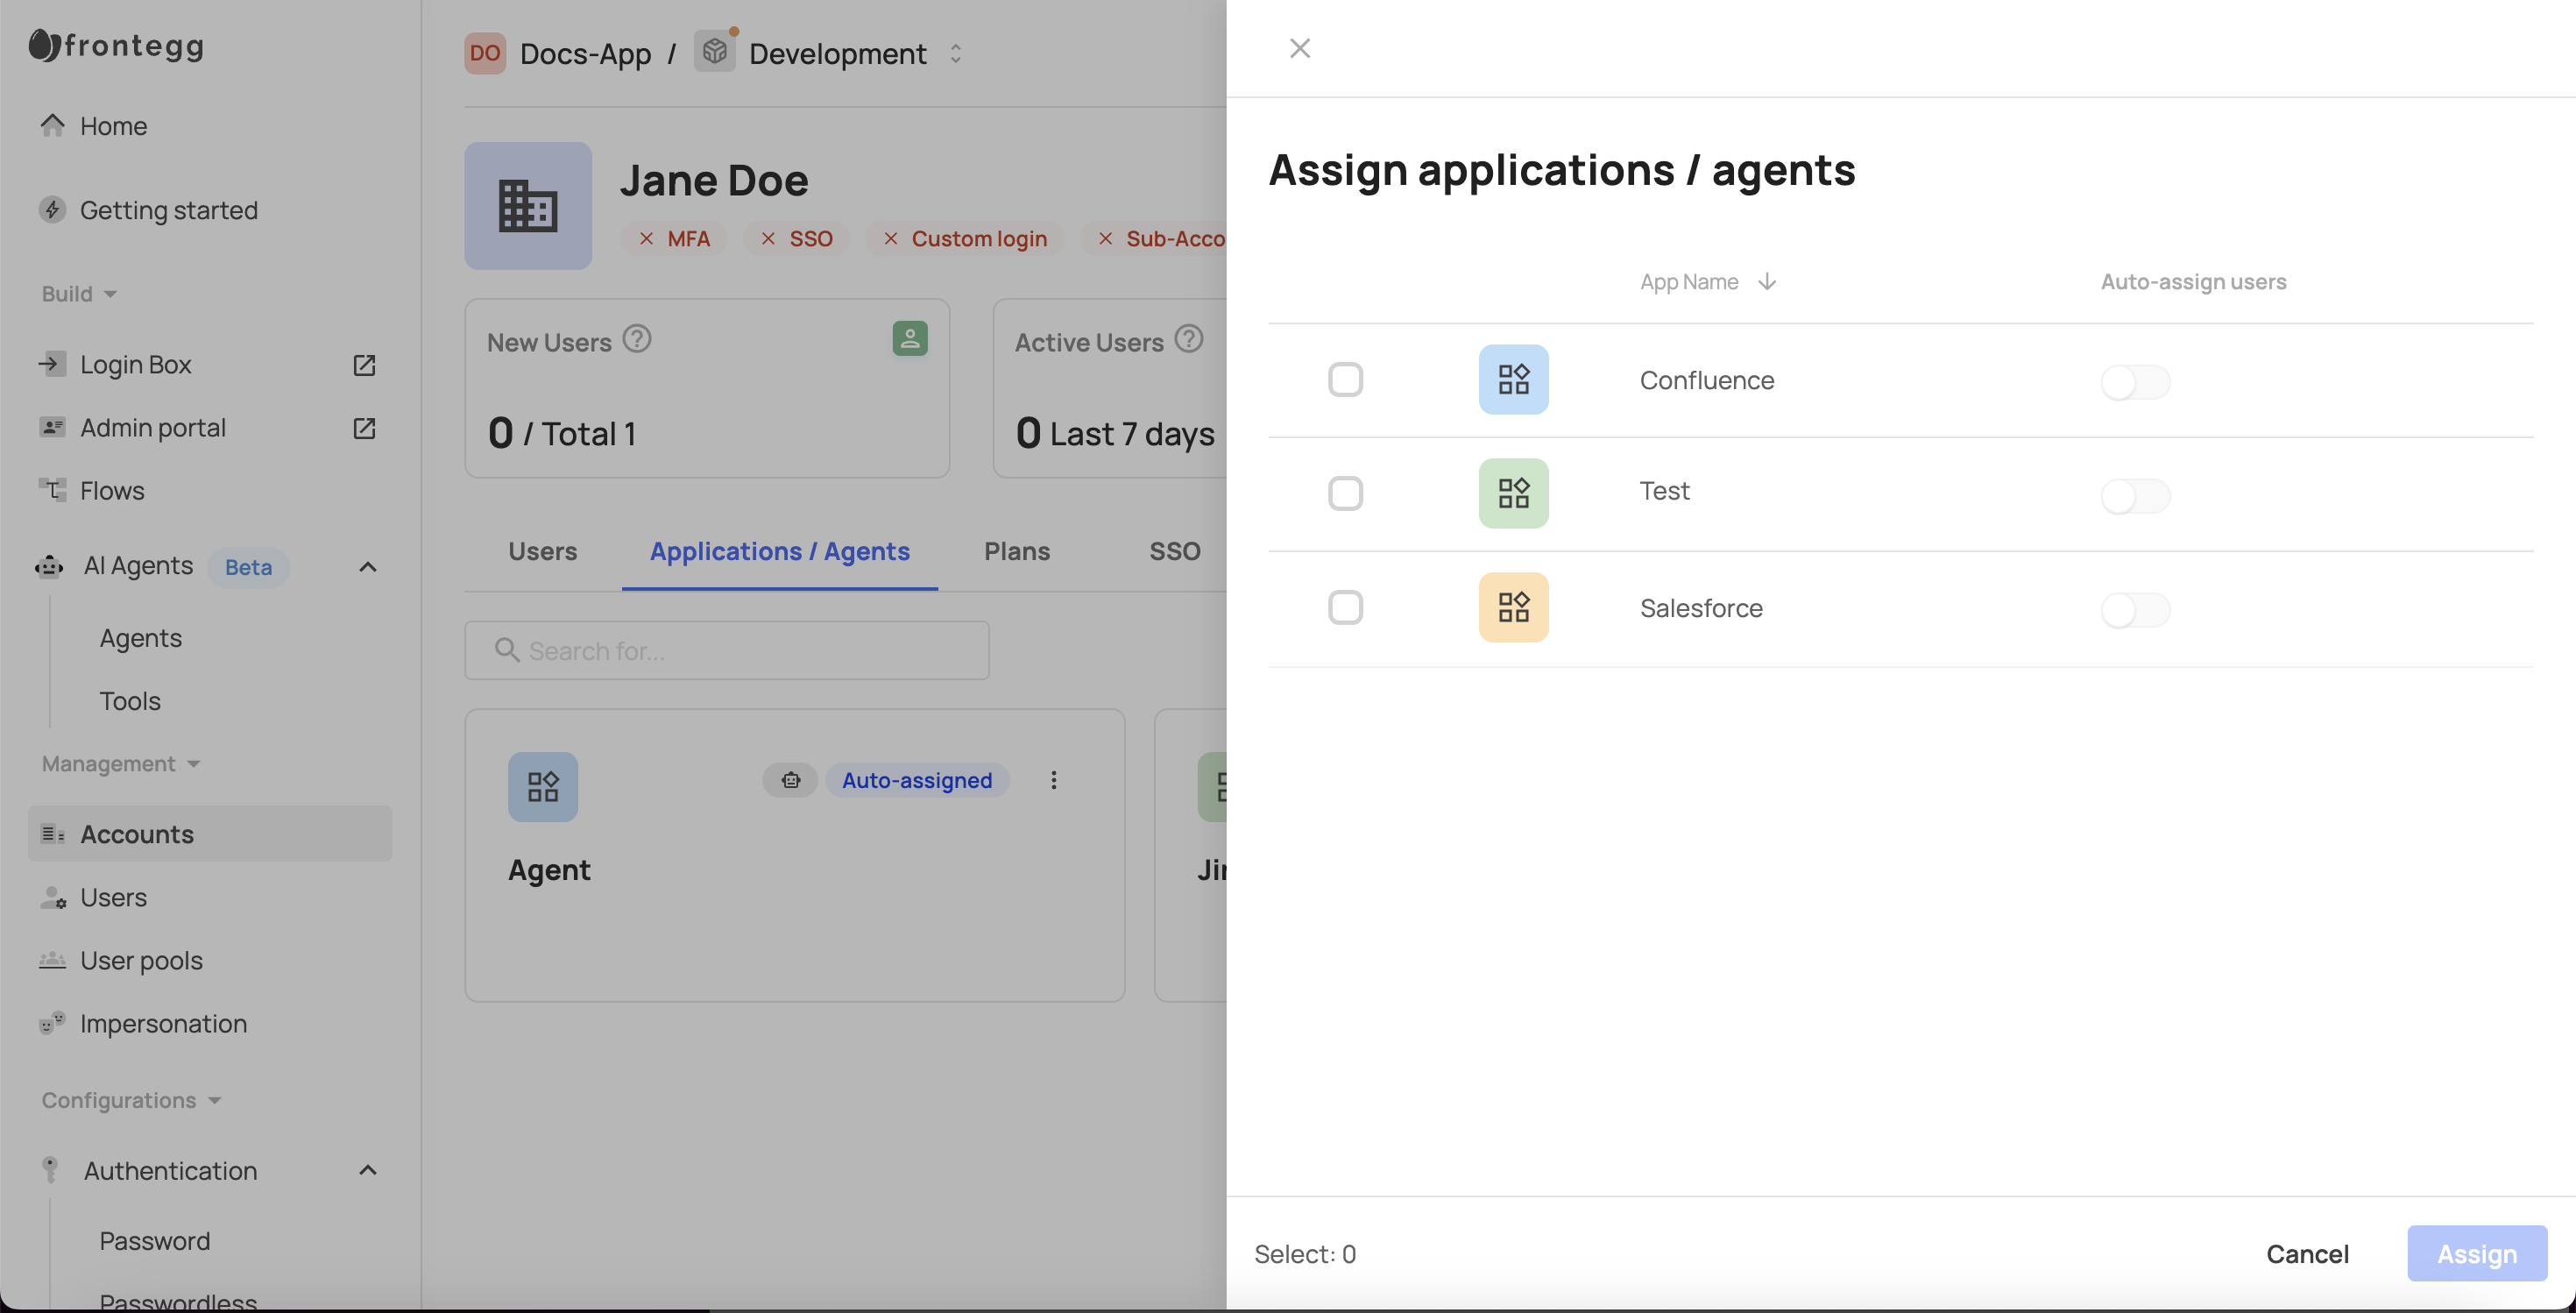
Task: Enable auto-assign users for Salesforce
Action: click(2136, 610)
